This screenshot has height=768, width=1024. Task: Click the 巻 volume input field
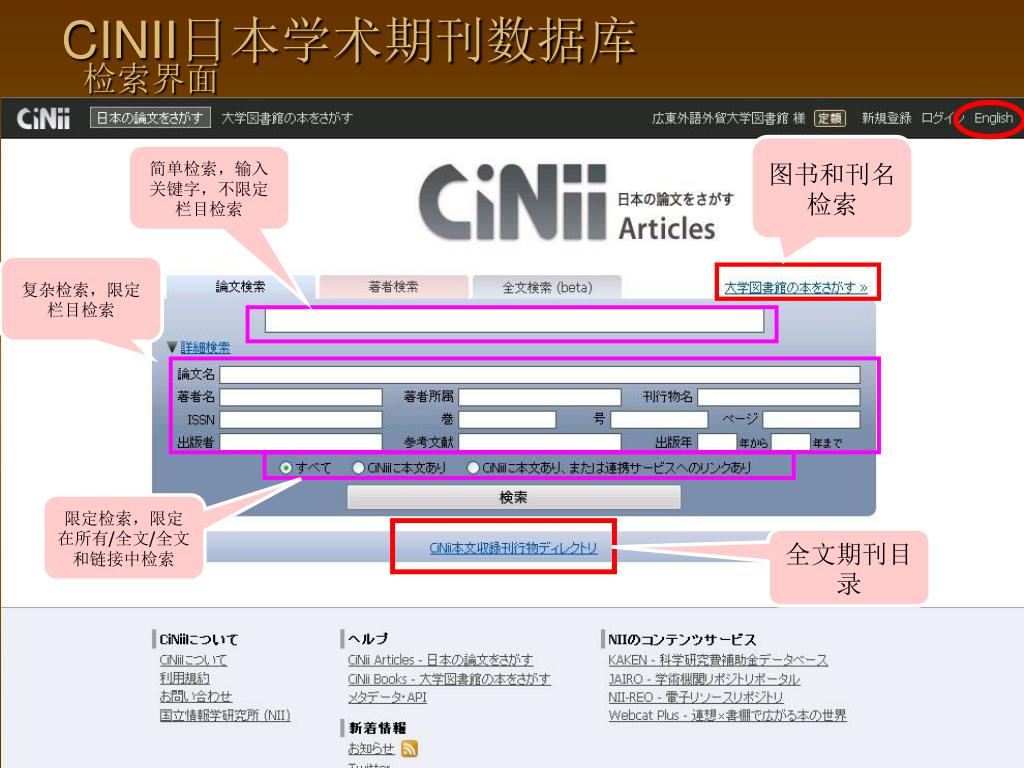(x=507, y=419)
